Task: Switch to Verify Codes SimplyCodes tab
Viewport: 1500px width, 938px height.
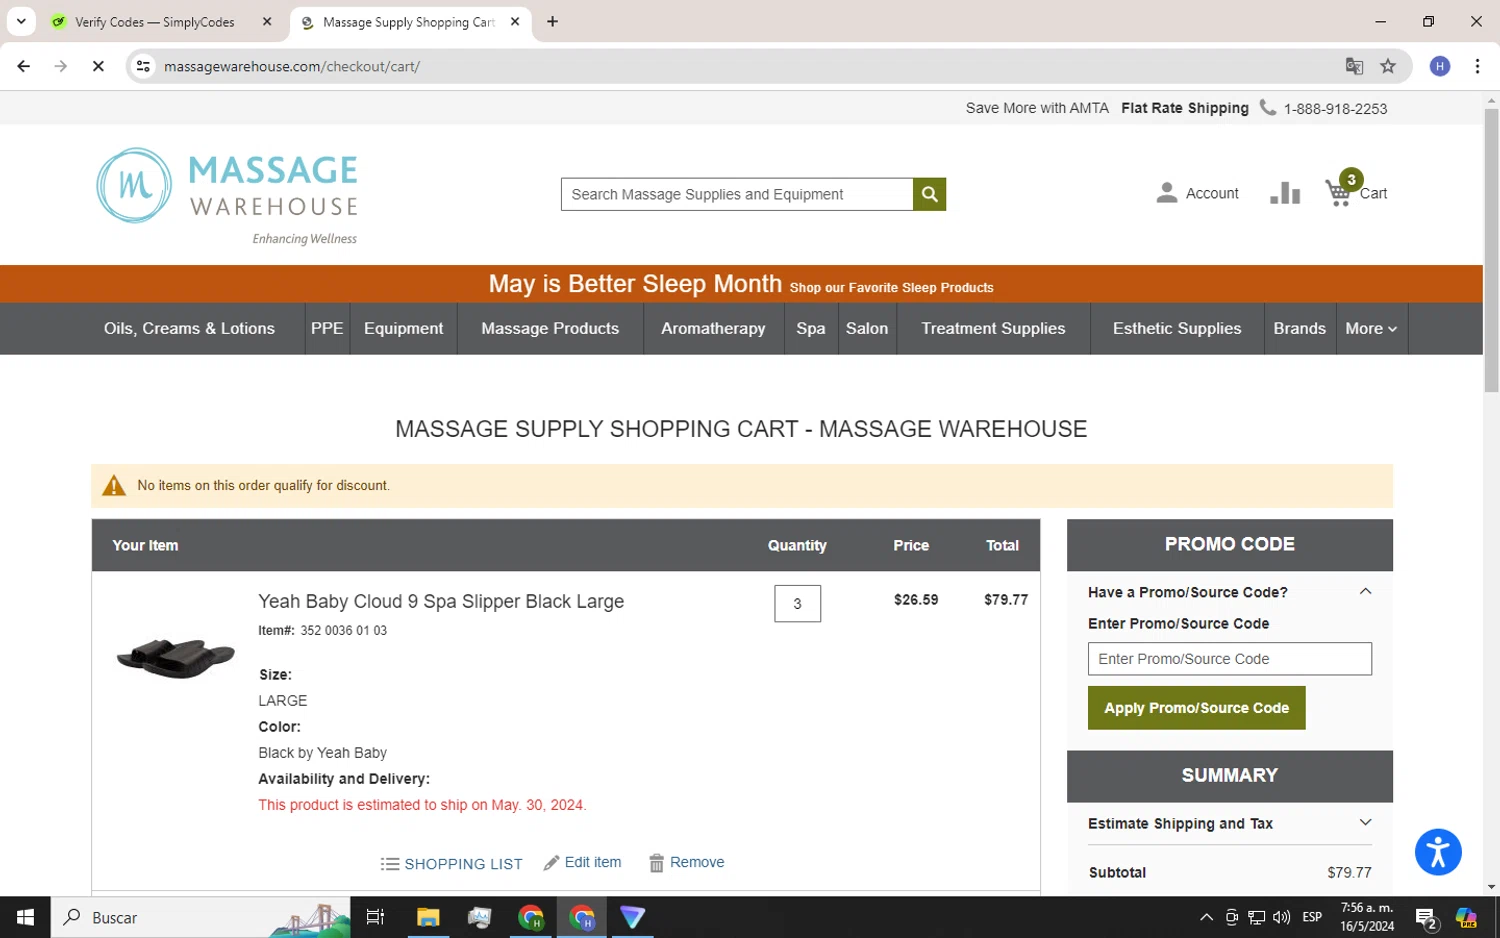Action: (155, 21)
